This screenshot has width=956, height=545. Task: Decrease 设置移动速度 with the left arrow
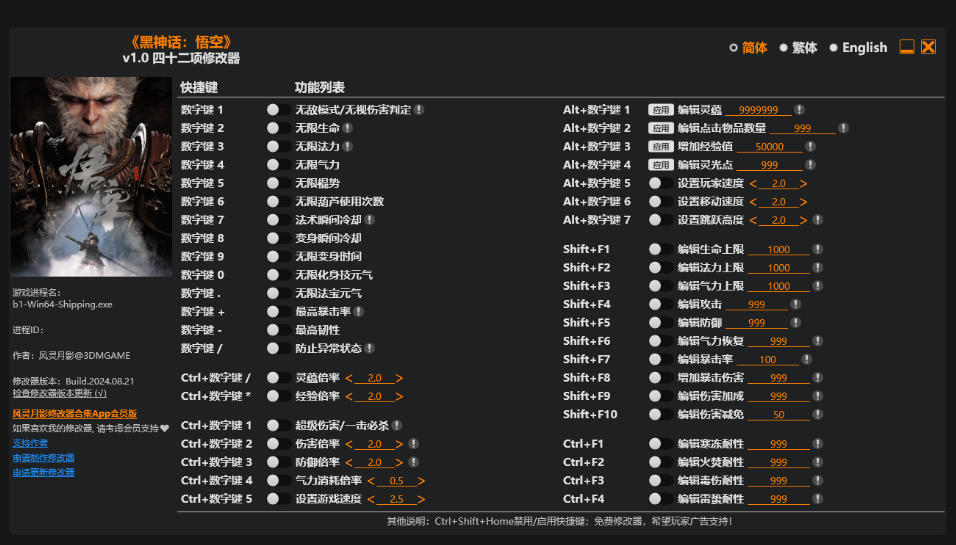[753, 201]
